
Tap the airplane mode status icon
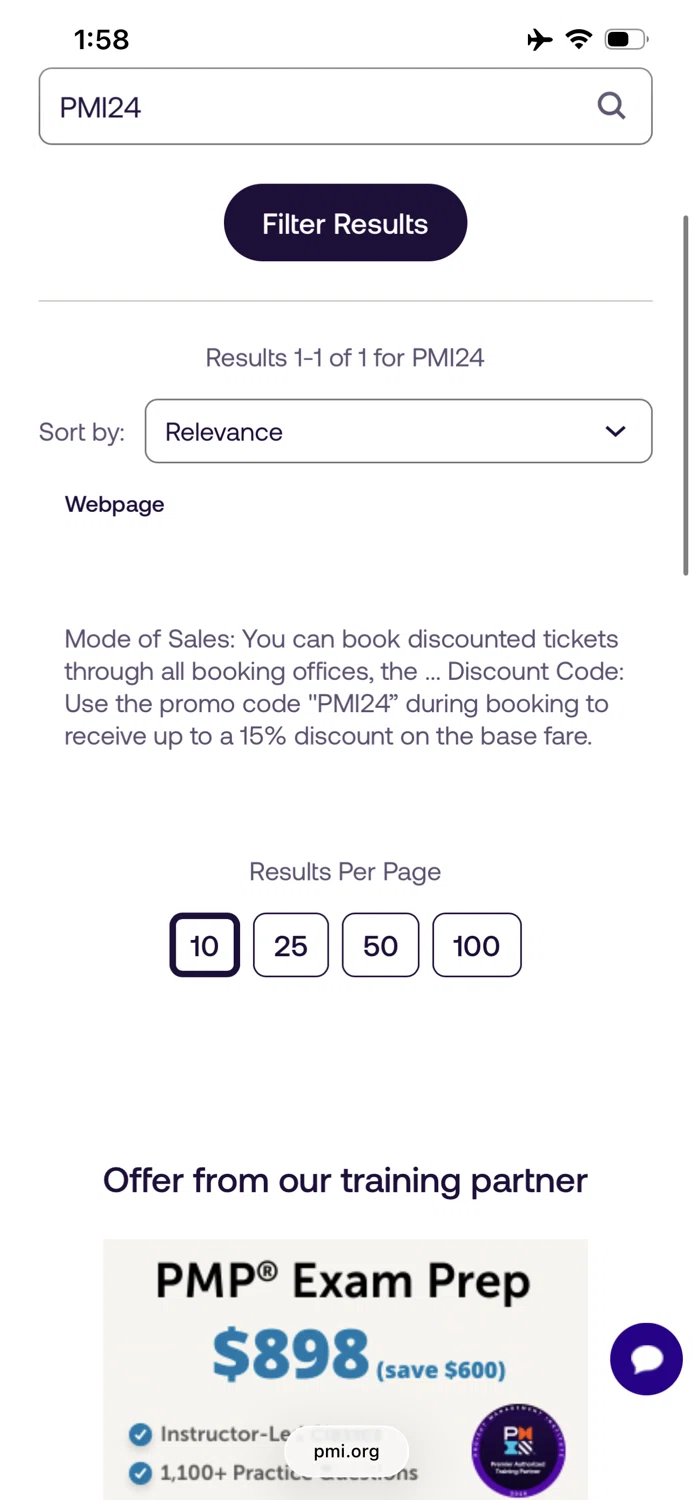(539, 39)
